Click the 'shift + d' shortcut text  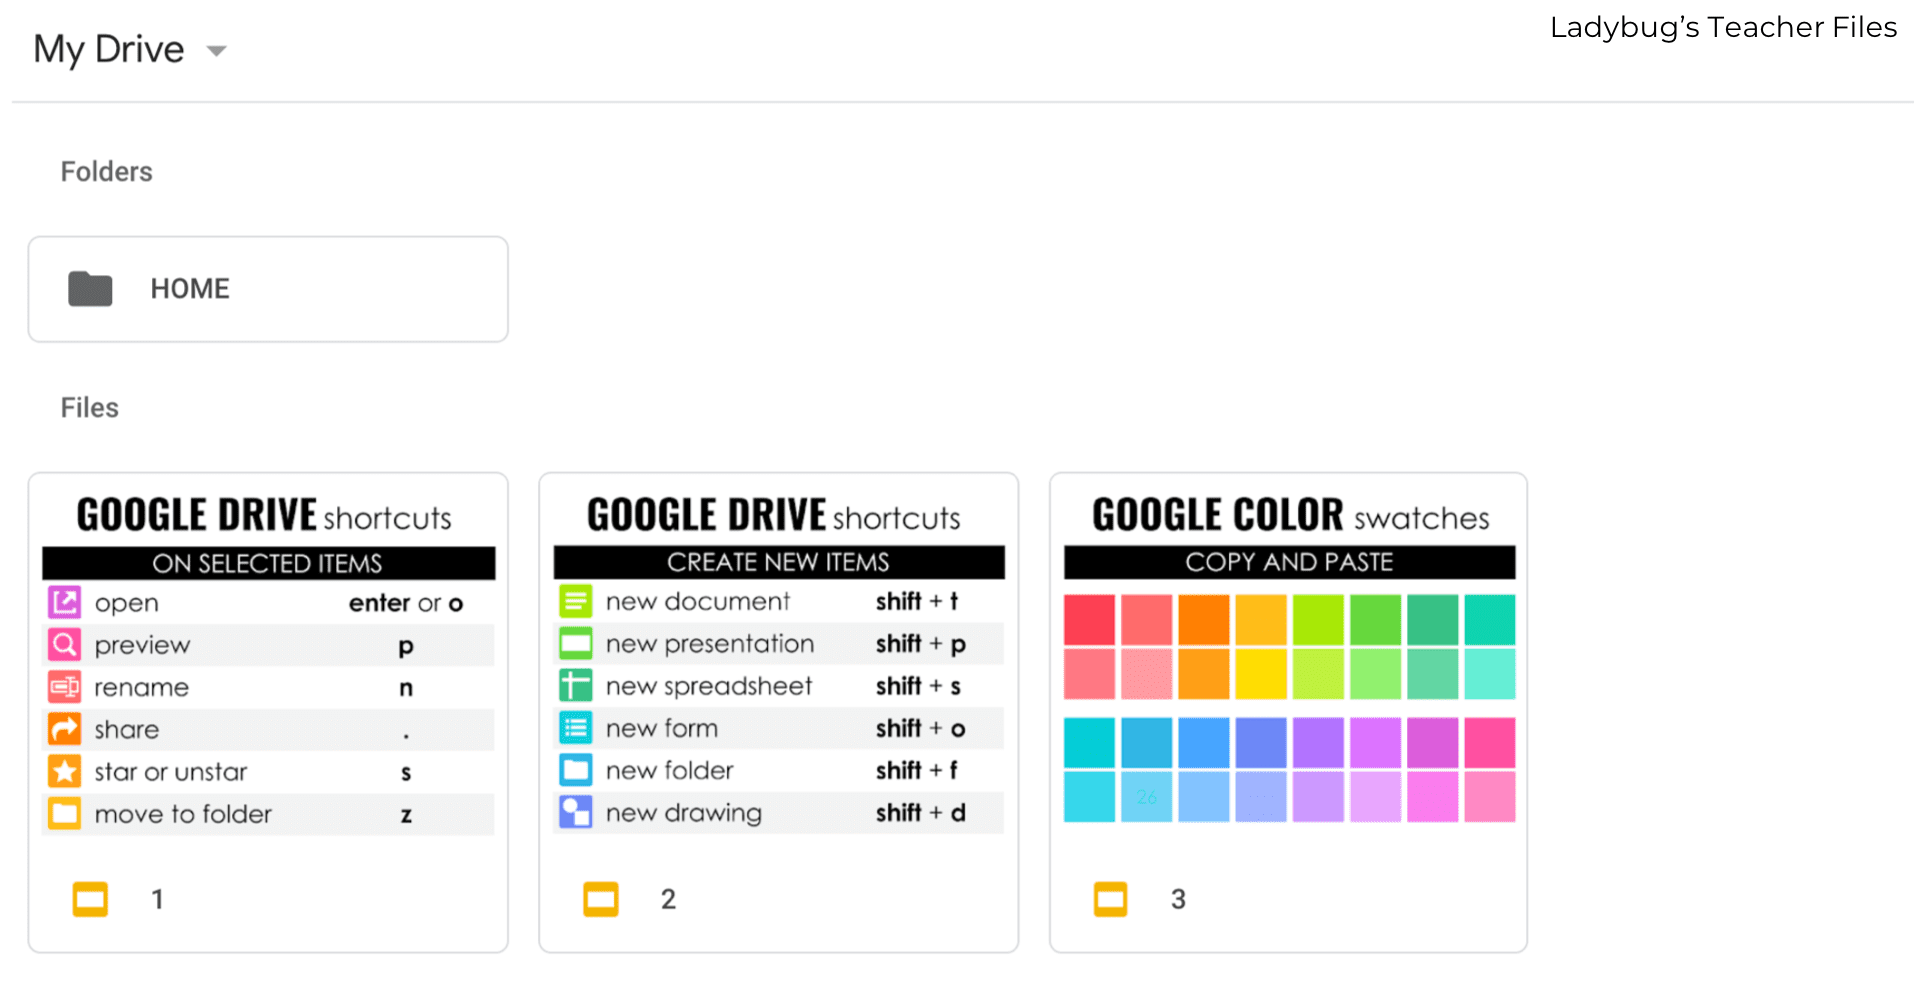pyautogui.click(x=920, y=813)
